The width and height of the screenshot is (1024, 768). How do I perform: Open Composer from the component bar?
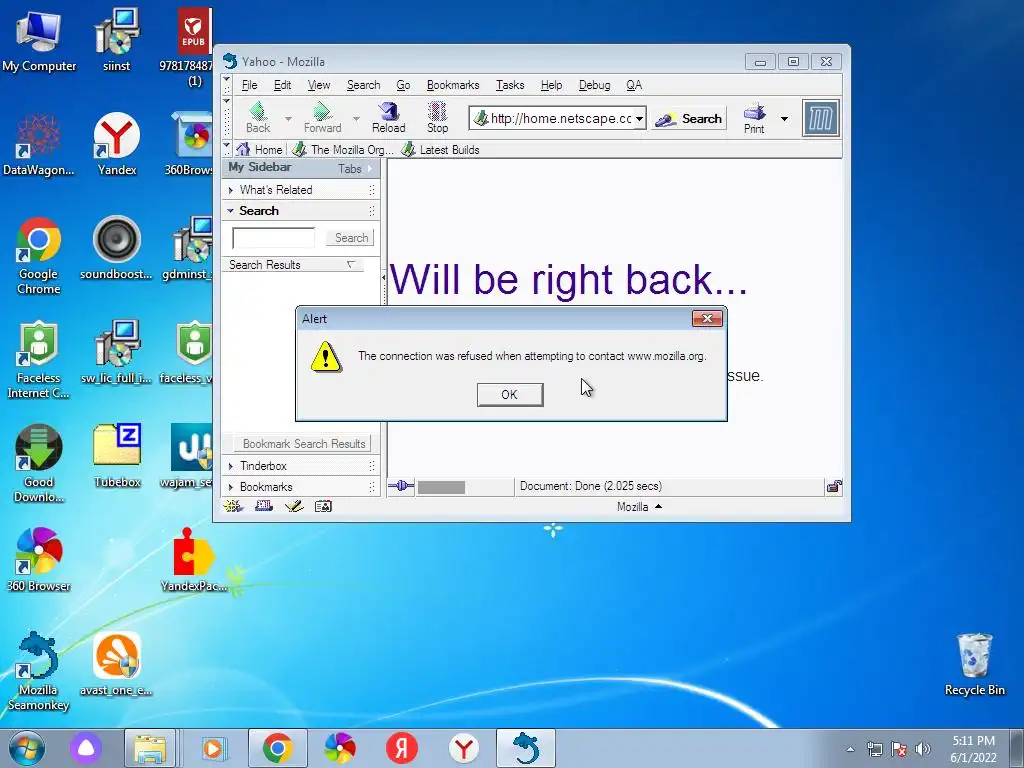tap(294, 506)
